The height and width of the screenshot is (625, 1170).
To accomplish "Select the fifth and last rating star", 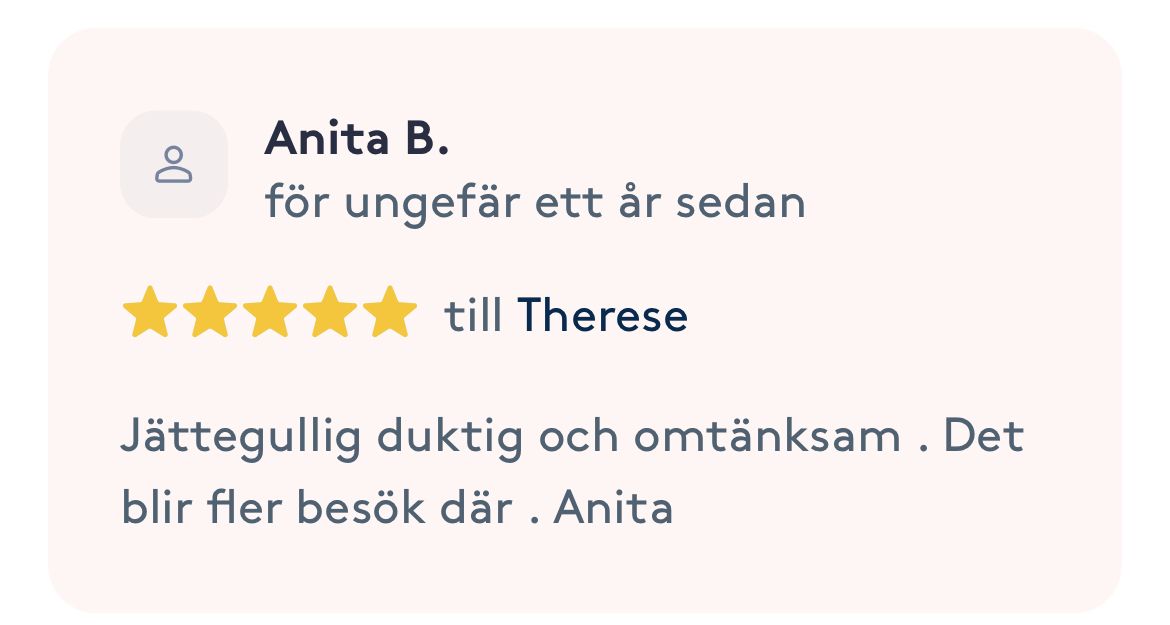I will (390, 312).
